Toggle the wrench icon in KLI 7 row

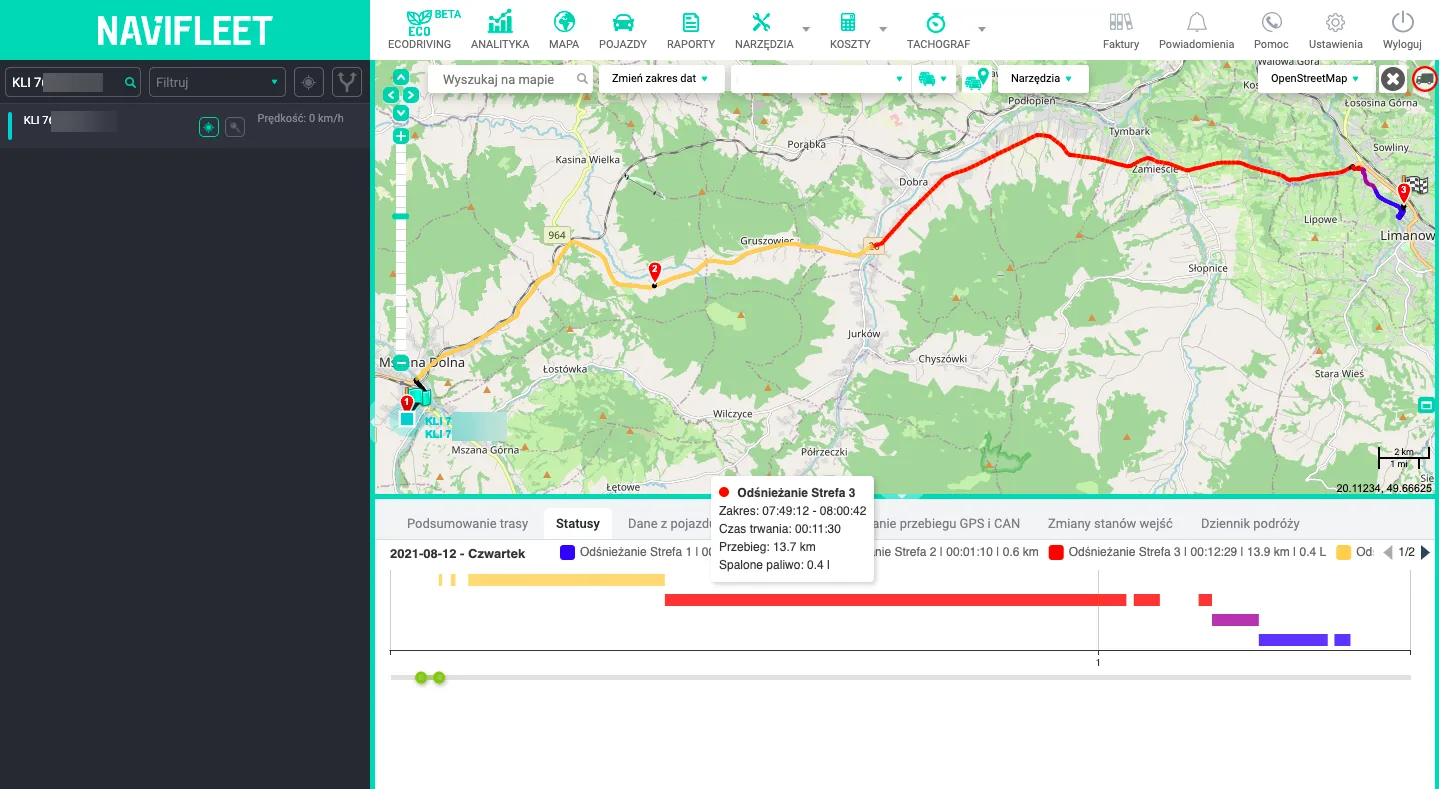pyautogui.click(x=234, y=127)
